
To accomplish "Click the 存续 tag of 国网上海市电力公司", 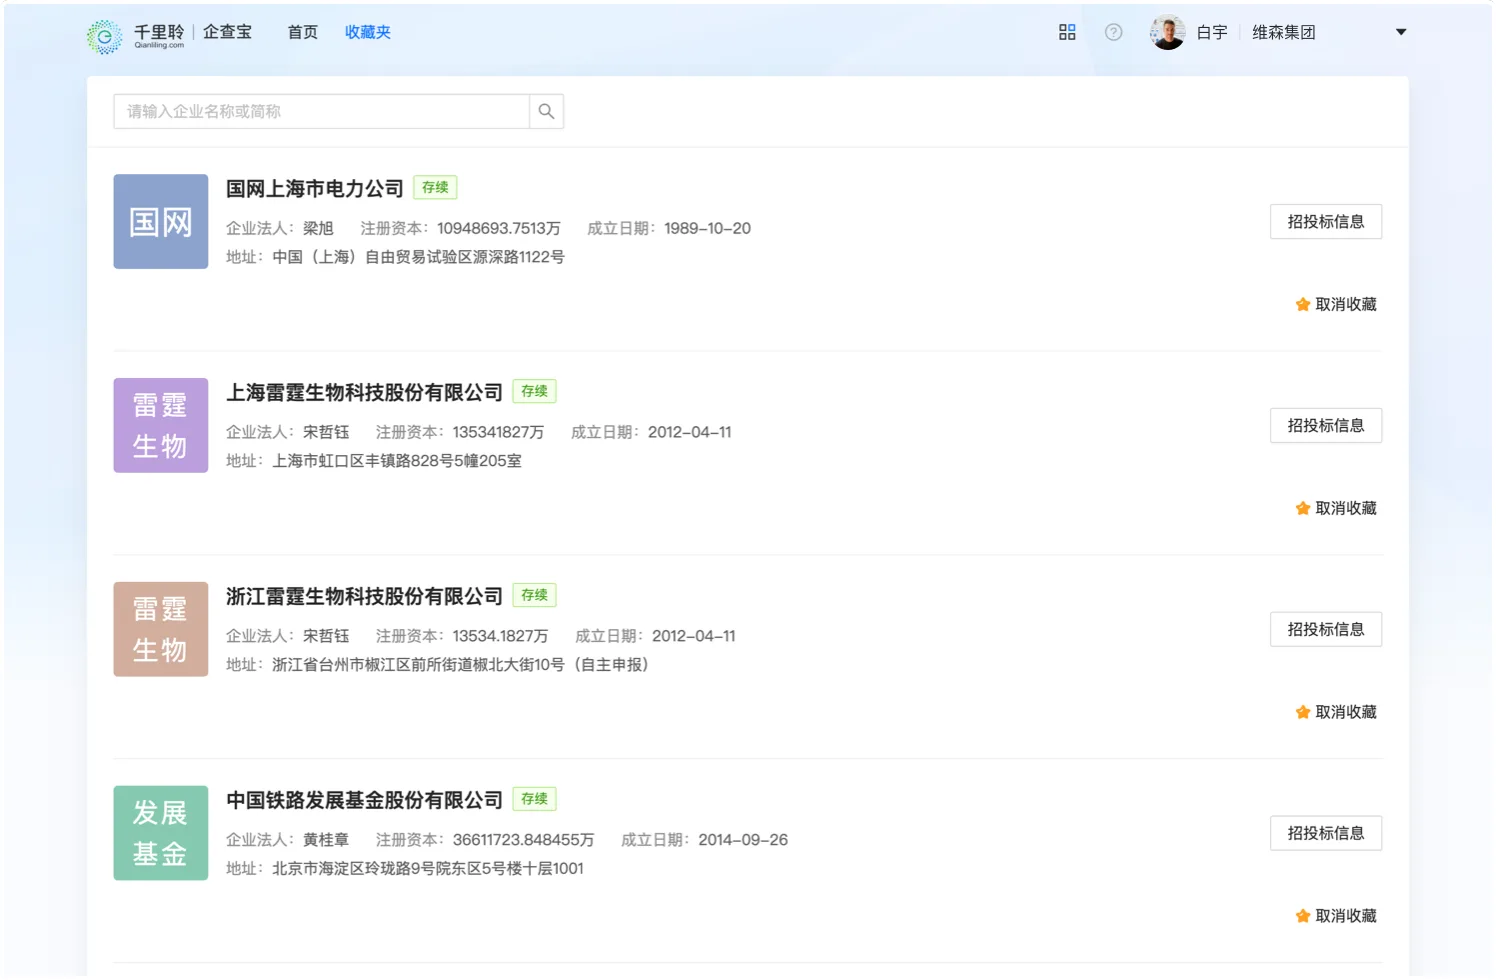I will point(435,188).
